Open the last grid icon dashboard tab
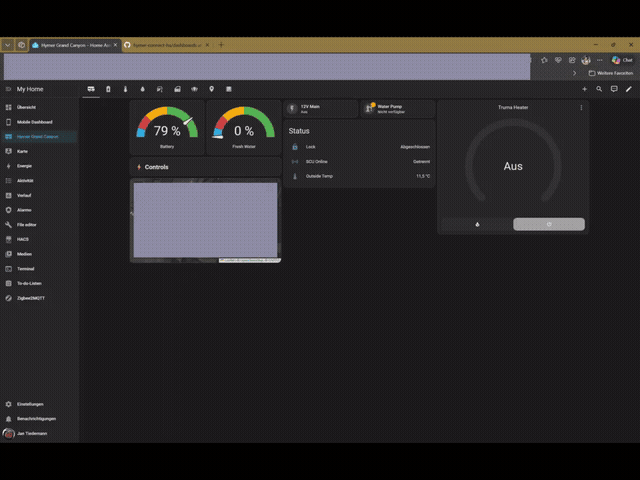640x480 pixels. pos(229,89)
